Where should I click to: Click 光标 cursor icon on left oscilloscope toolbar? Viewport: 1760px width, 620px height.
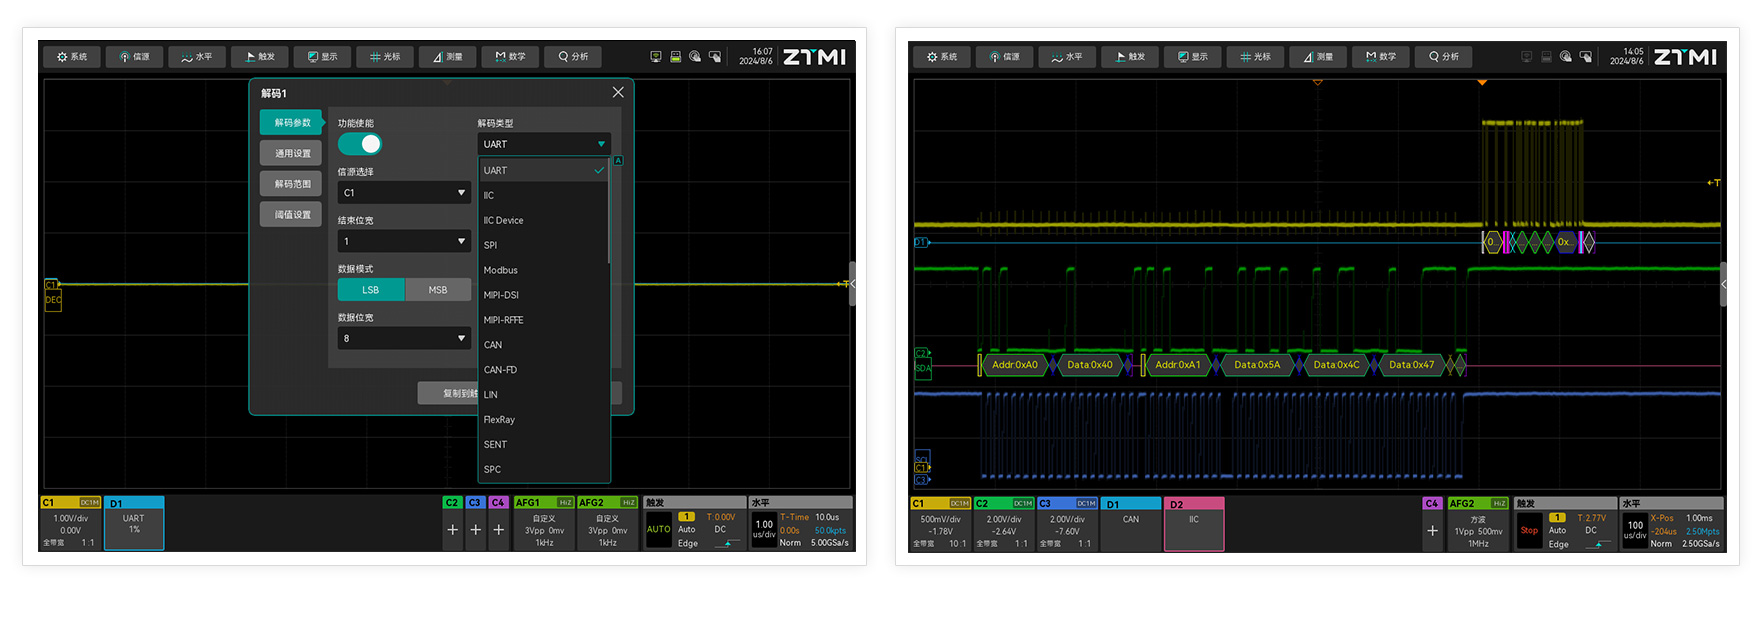(x=384, y=57)
